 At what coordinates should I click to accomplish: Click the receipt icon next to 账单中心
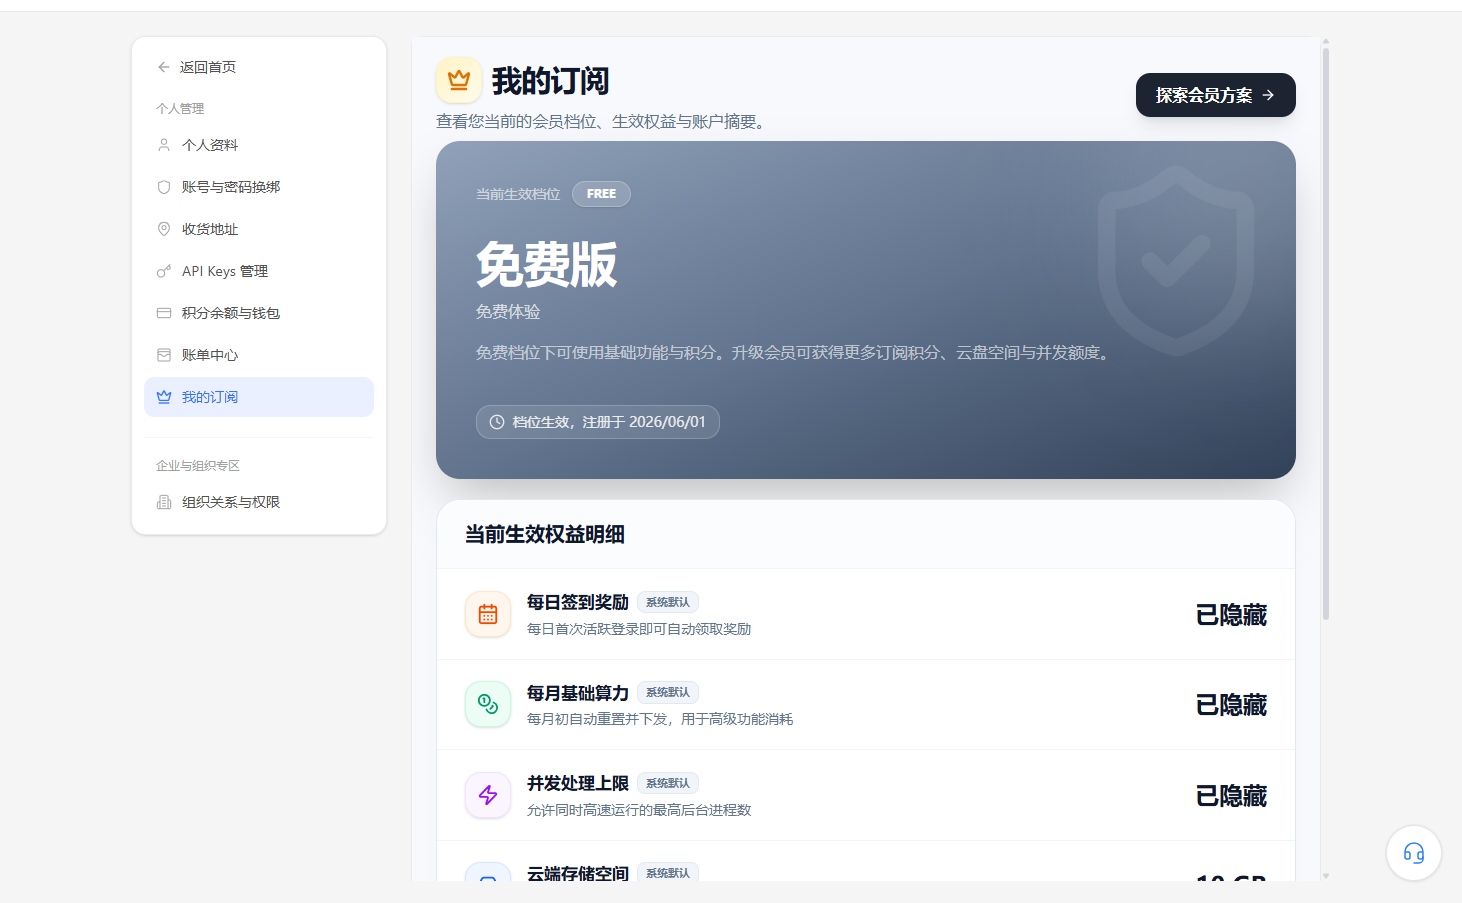point(164,355)
